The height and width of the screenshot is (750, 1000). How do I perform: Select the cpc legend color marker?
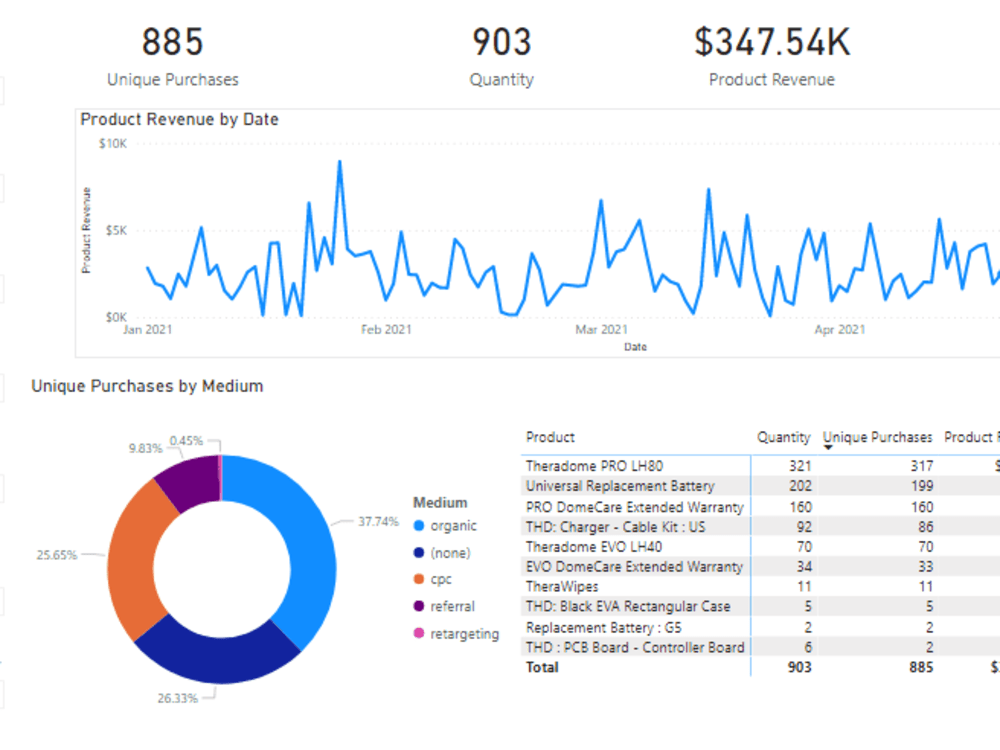pyautogui.click(x=421, y=579)
